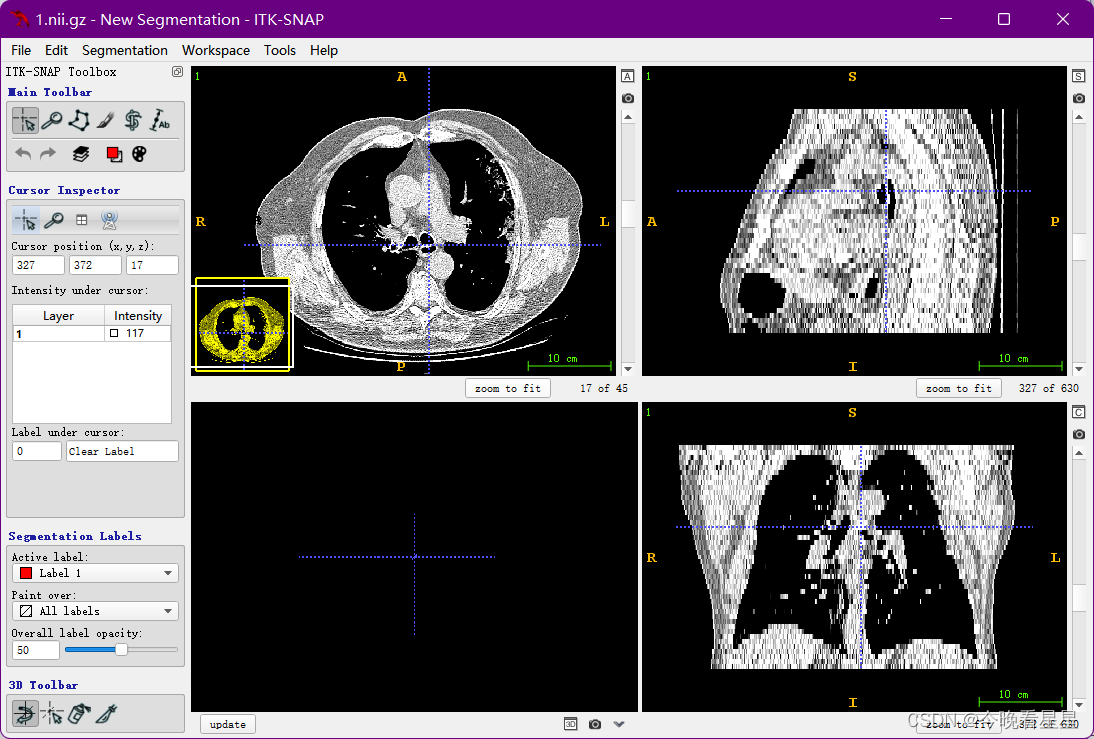Click the sagittal slice scrollbar
Viewport: 1094px width, 739px height.
(1079, 243)
